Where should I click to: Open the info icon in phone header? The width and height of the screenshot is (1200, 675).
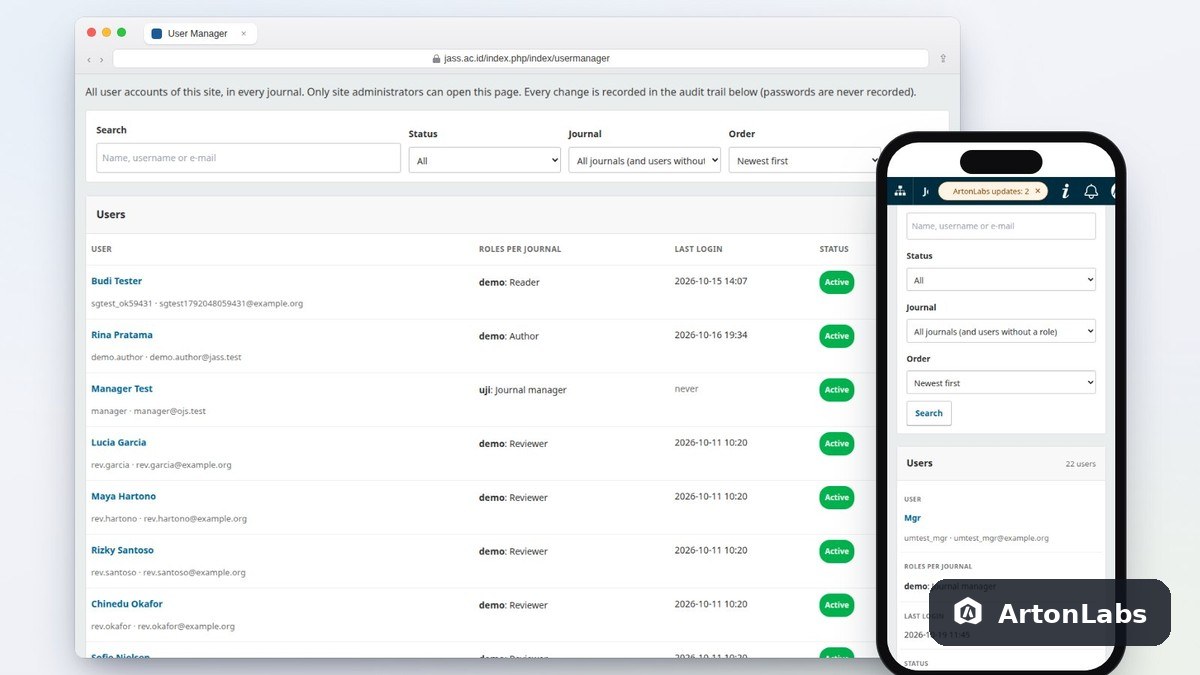(x=1065, y=191)
